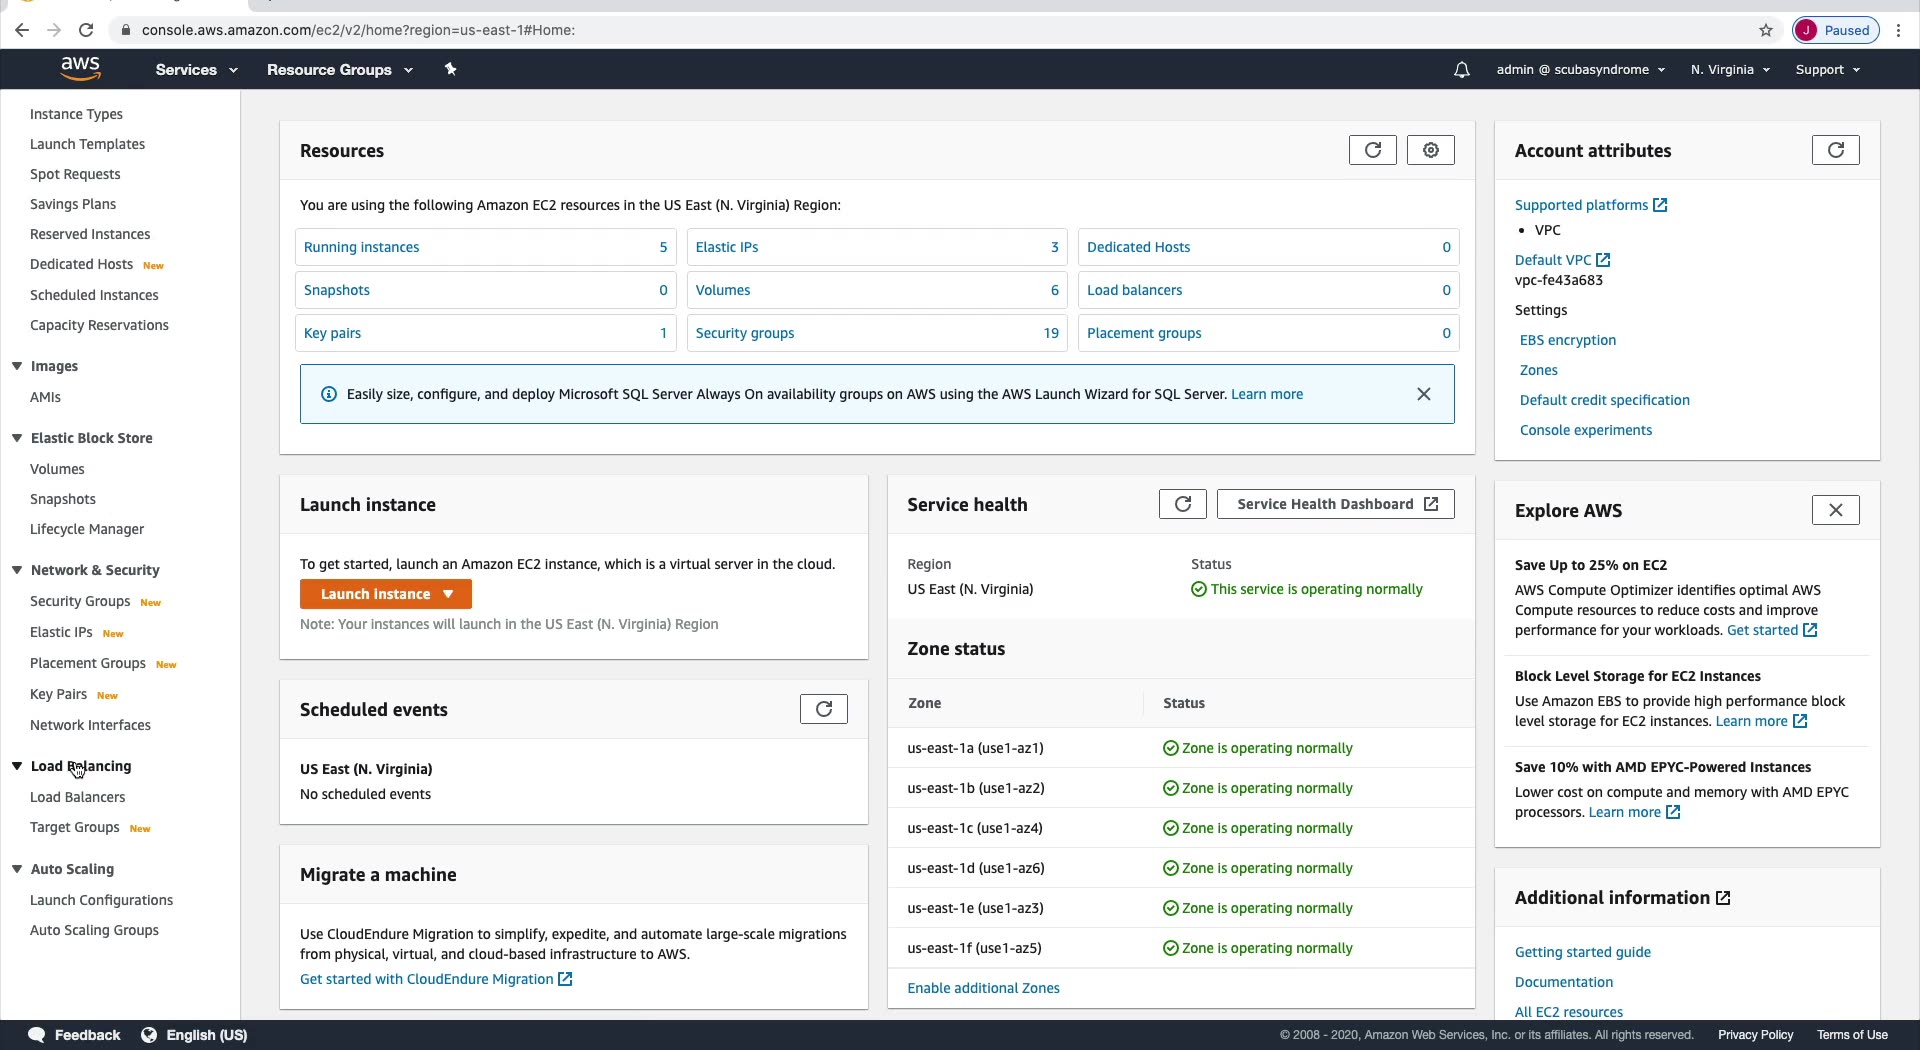Open Service Health Dashboard
The width and height of the screenshot is (1920, 1050).
tap(1335, 504)
